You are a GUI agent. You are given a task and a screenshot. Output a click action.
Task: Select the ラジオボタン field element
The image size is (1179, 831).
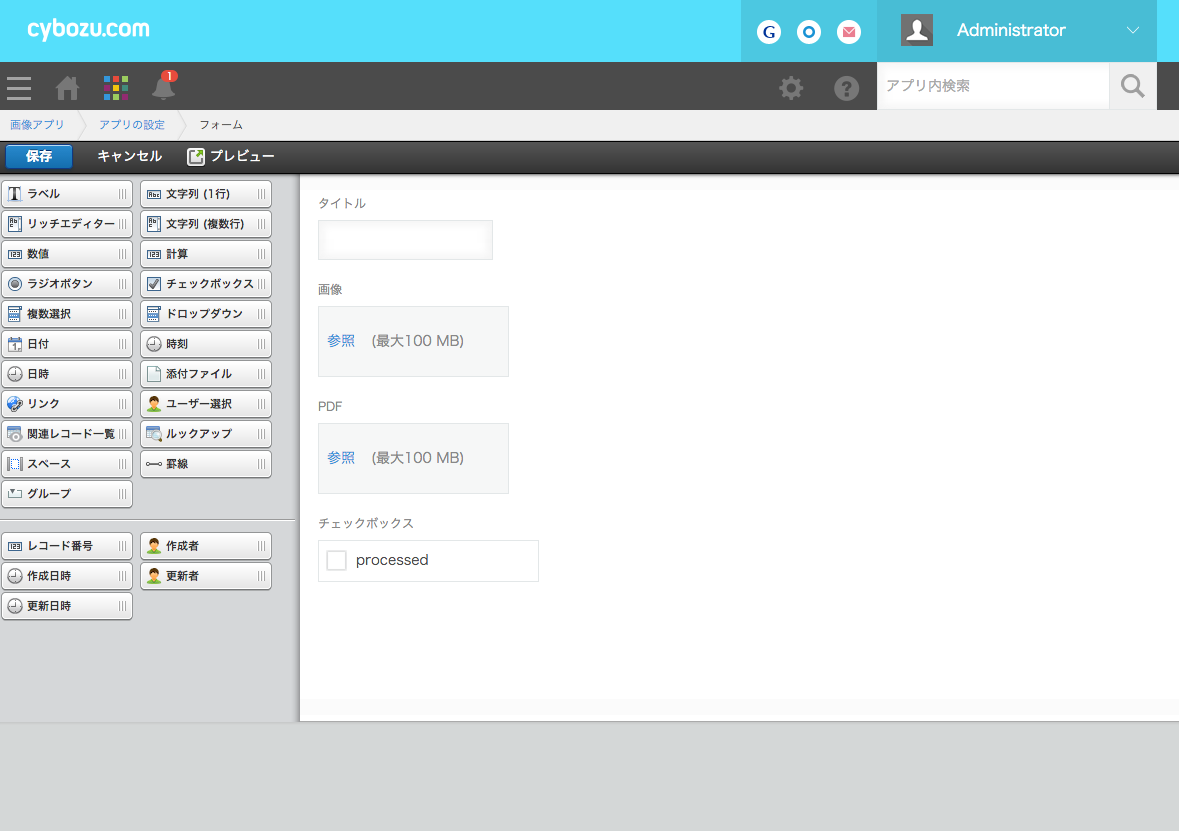click(67, 284)
